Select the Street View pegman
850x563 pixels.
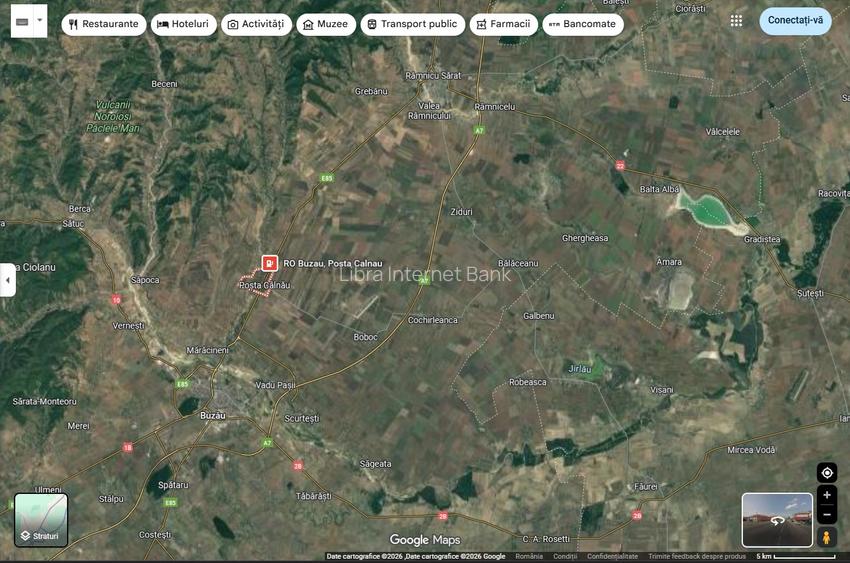[826, 537]
